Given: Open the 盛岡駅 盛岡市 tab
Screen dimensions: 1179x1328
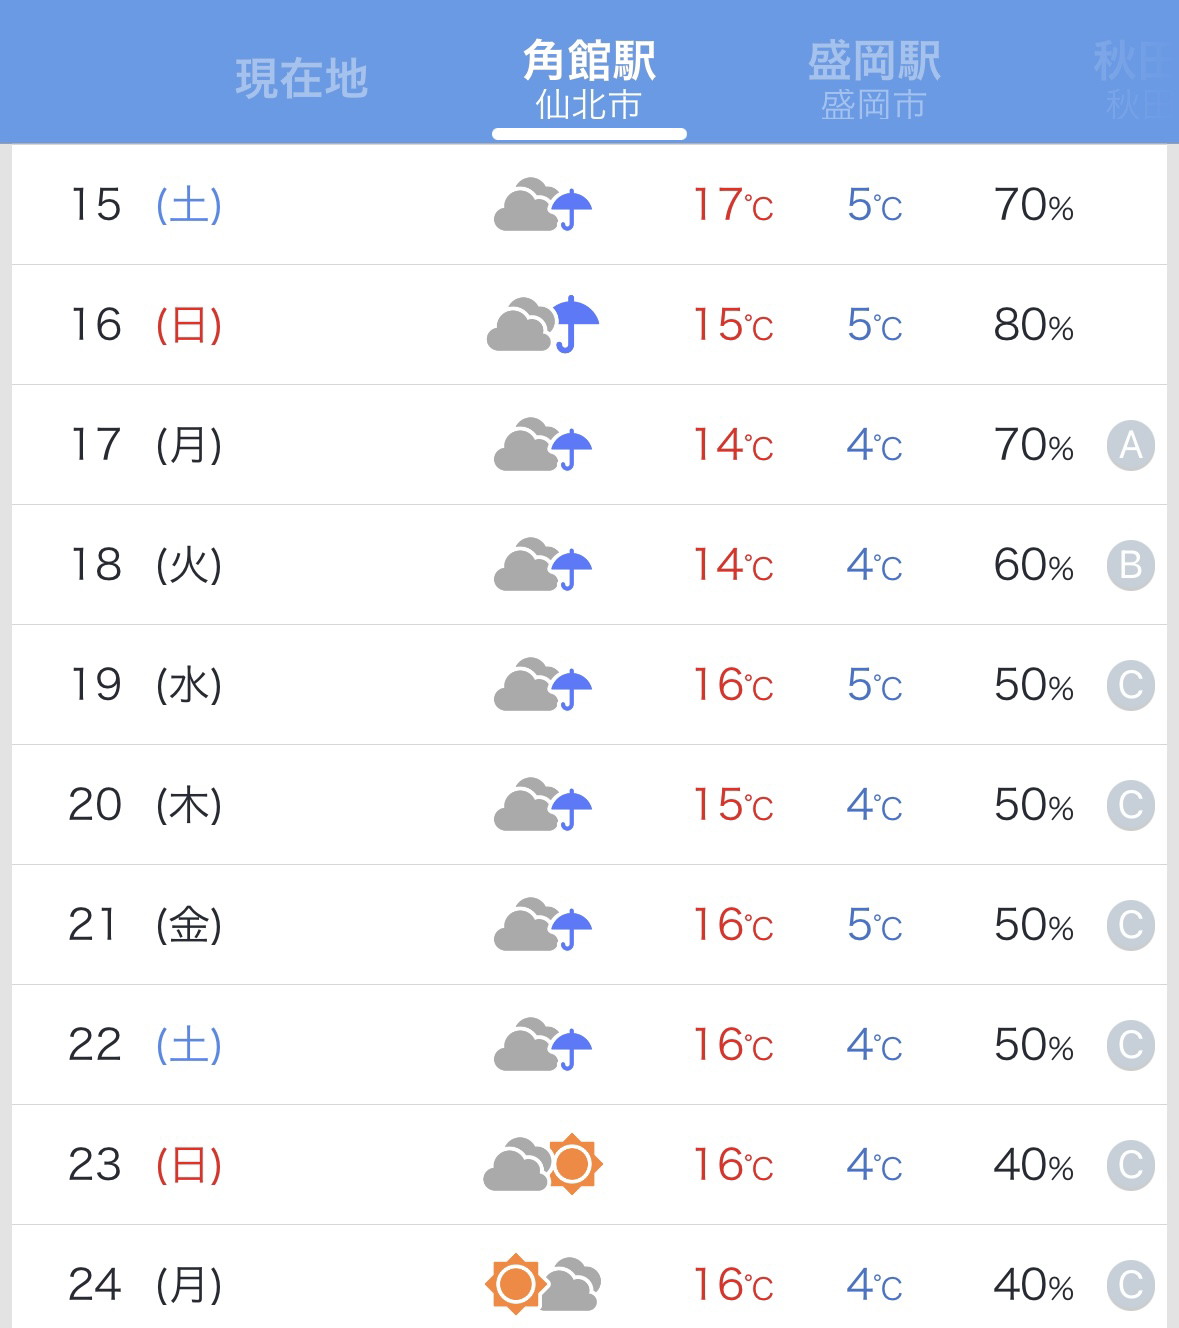Looking at the screenshot, I should coord(874,81).
